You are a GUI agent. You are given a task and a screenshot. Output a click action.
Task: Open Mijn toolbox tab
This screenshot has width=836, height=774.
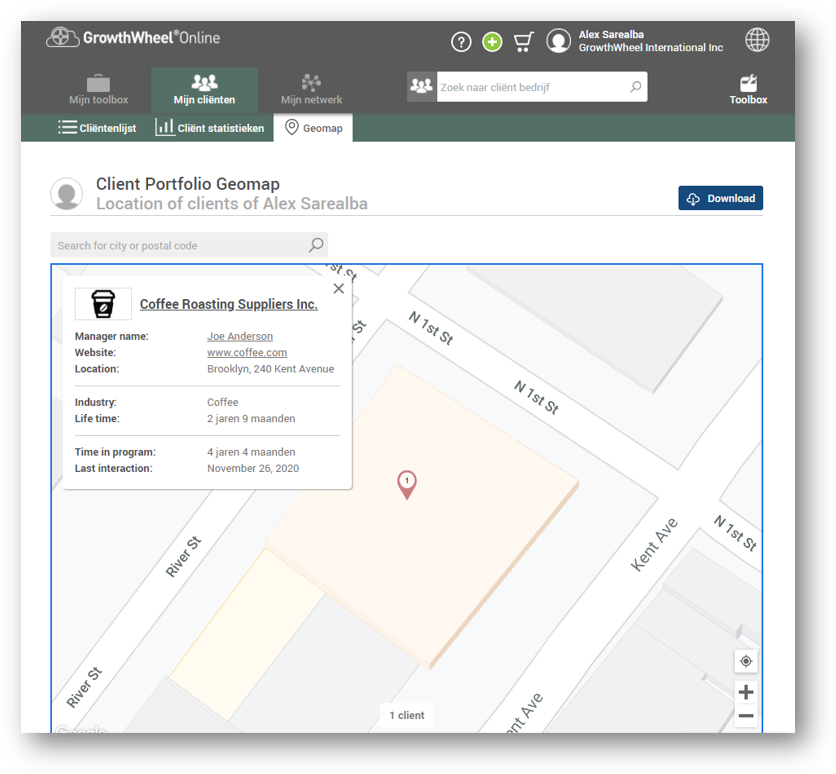click(x=99, y=90)
